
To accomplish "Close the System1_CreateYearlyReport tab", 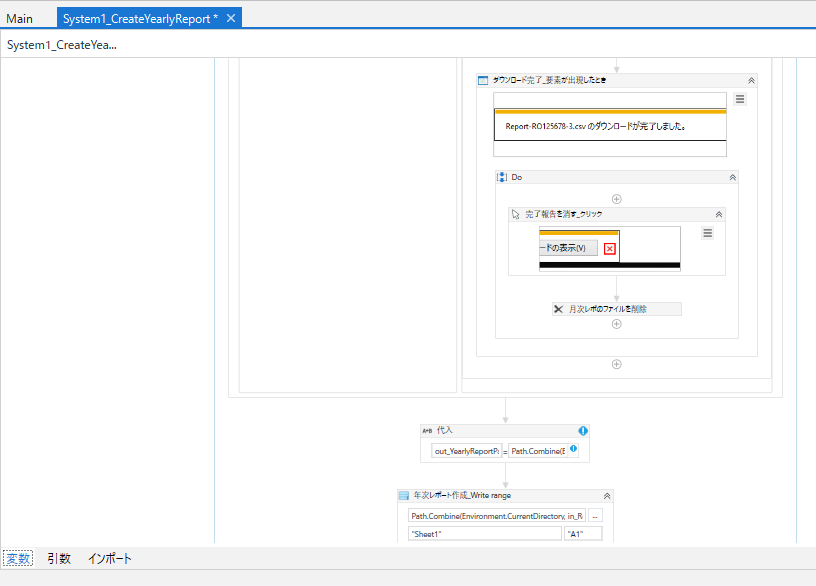I will (x=231, y=18).
